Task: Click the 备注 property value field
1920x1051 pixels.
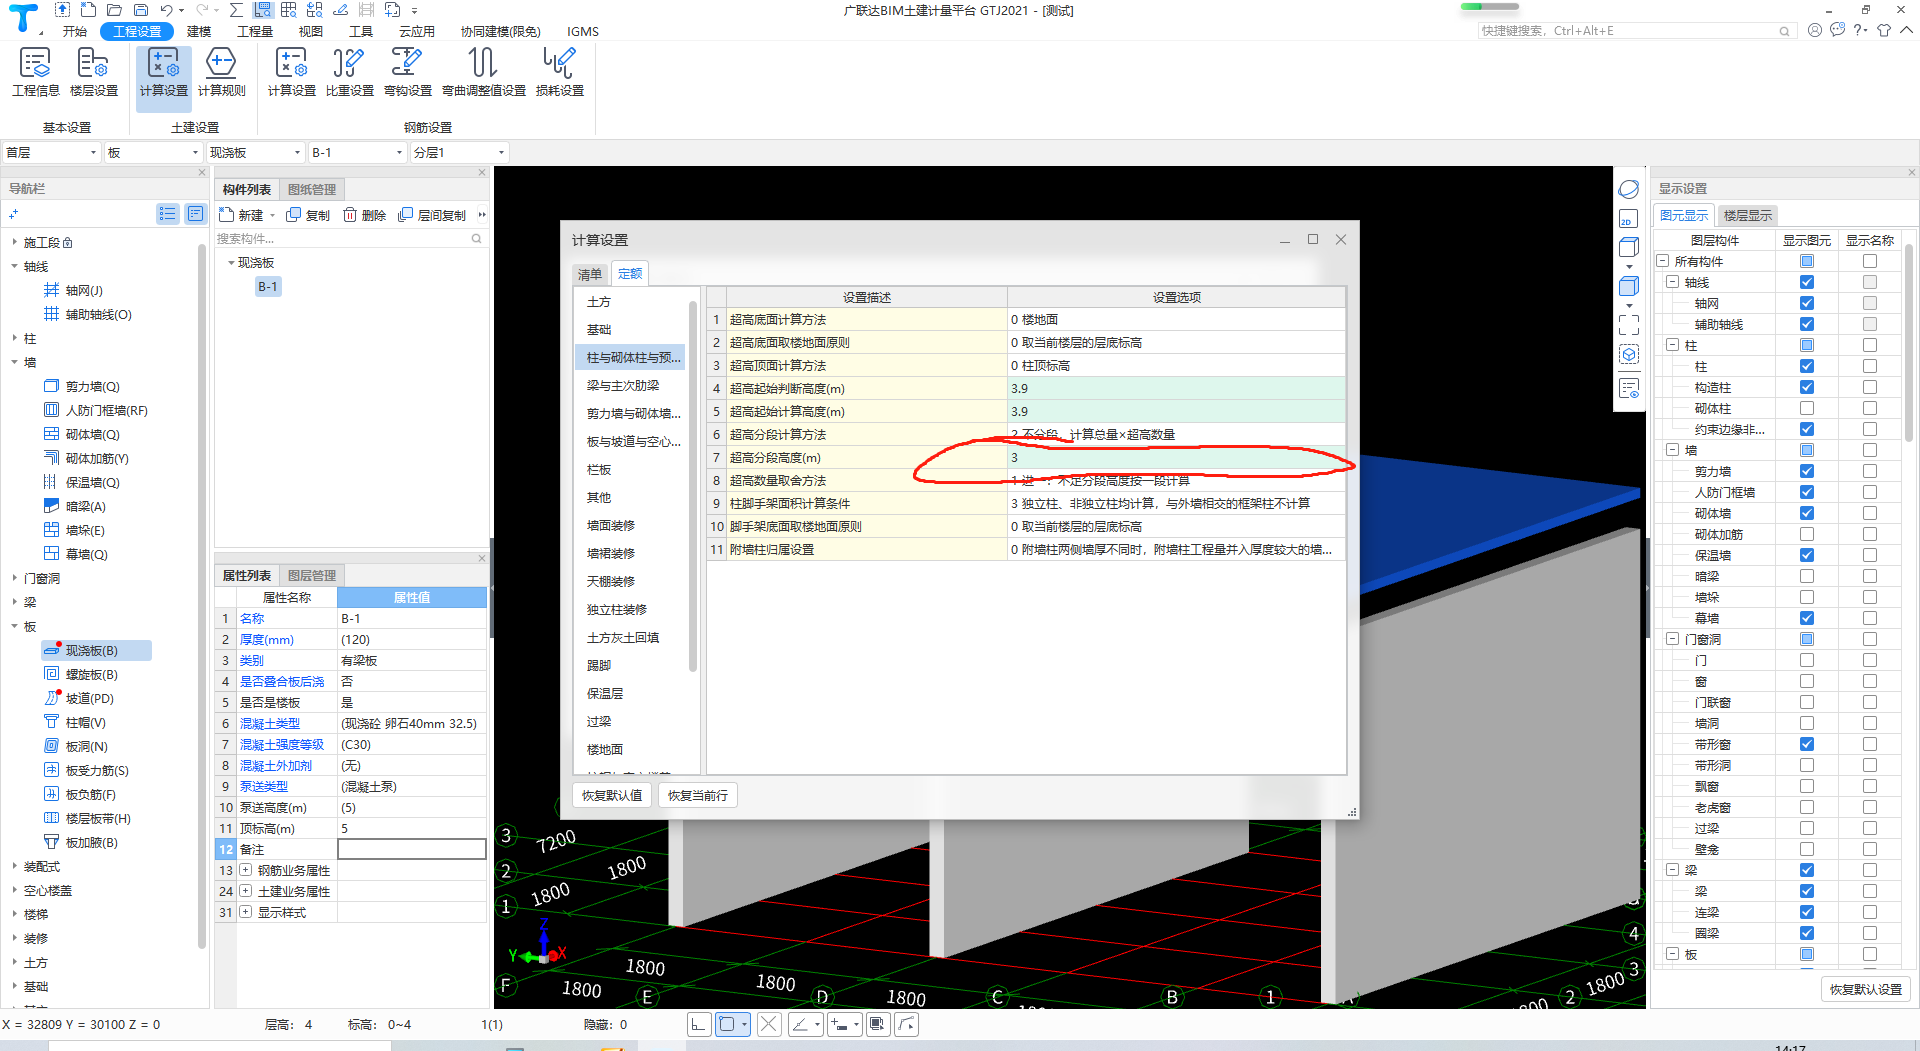Action: (412, 849)
